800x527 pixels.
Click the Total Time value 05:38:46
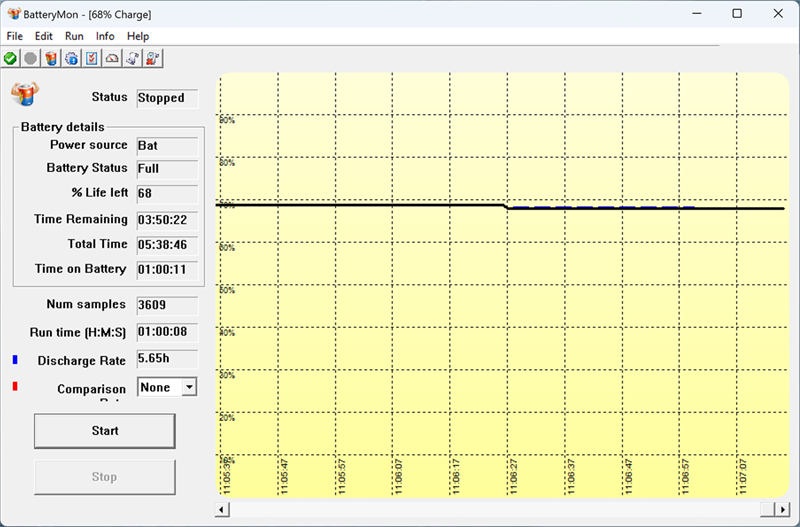(x=167, y=245)
